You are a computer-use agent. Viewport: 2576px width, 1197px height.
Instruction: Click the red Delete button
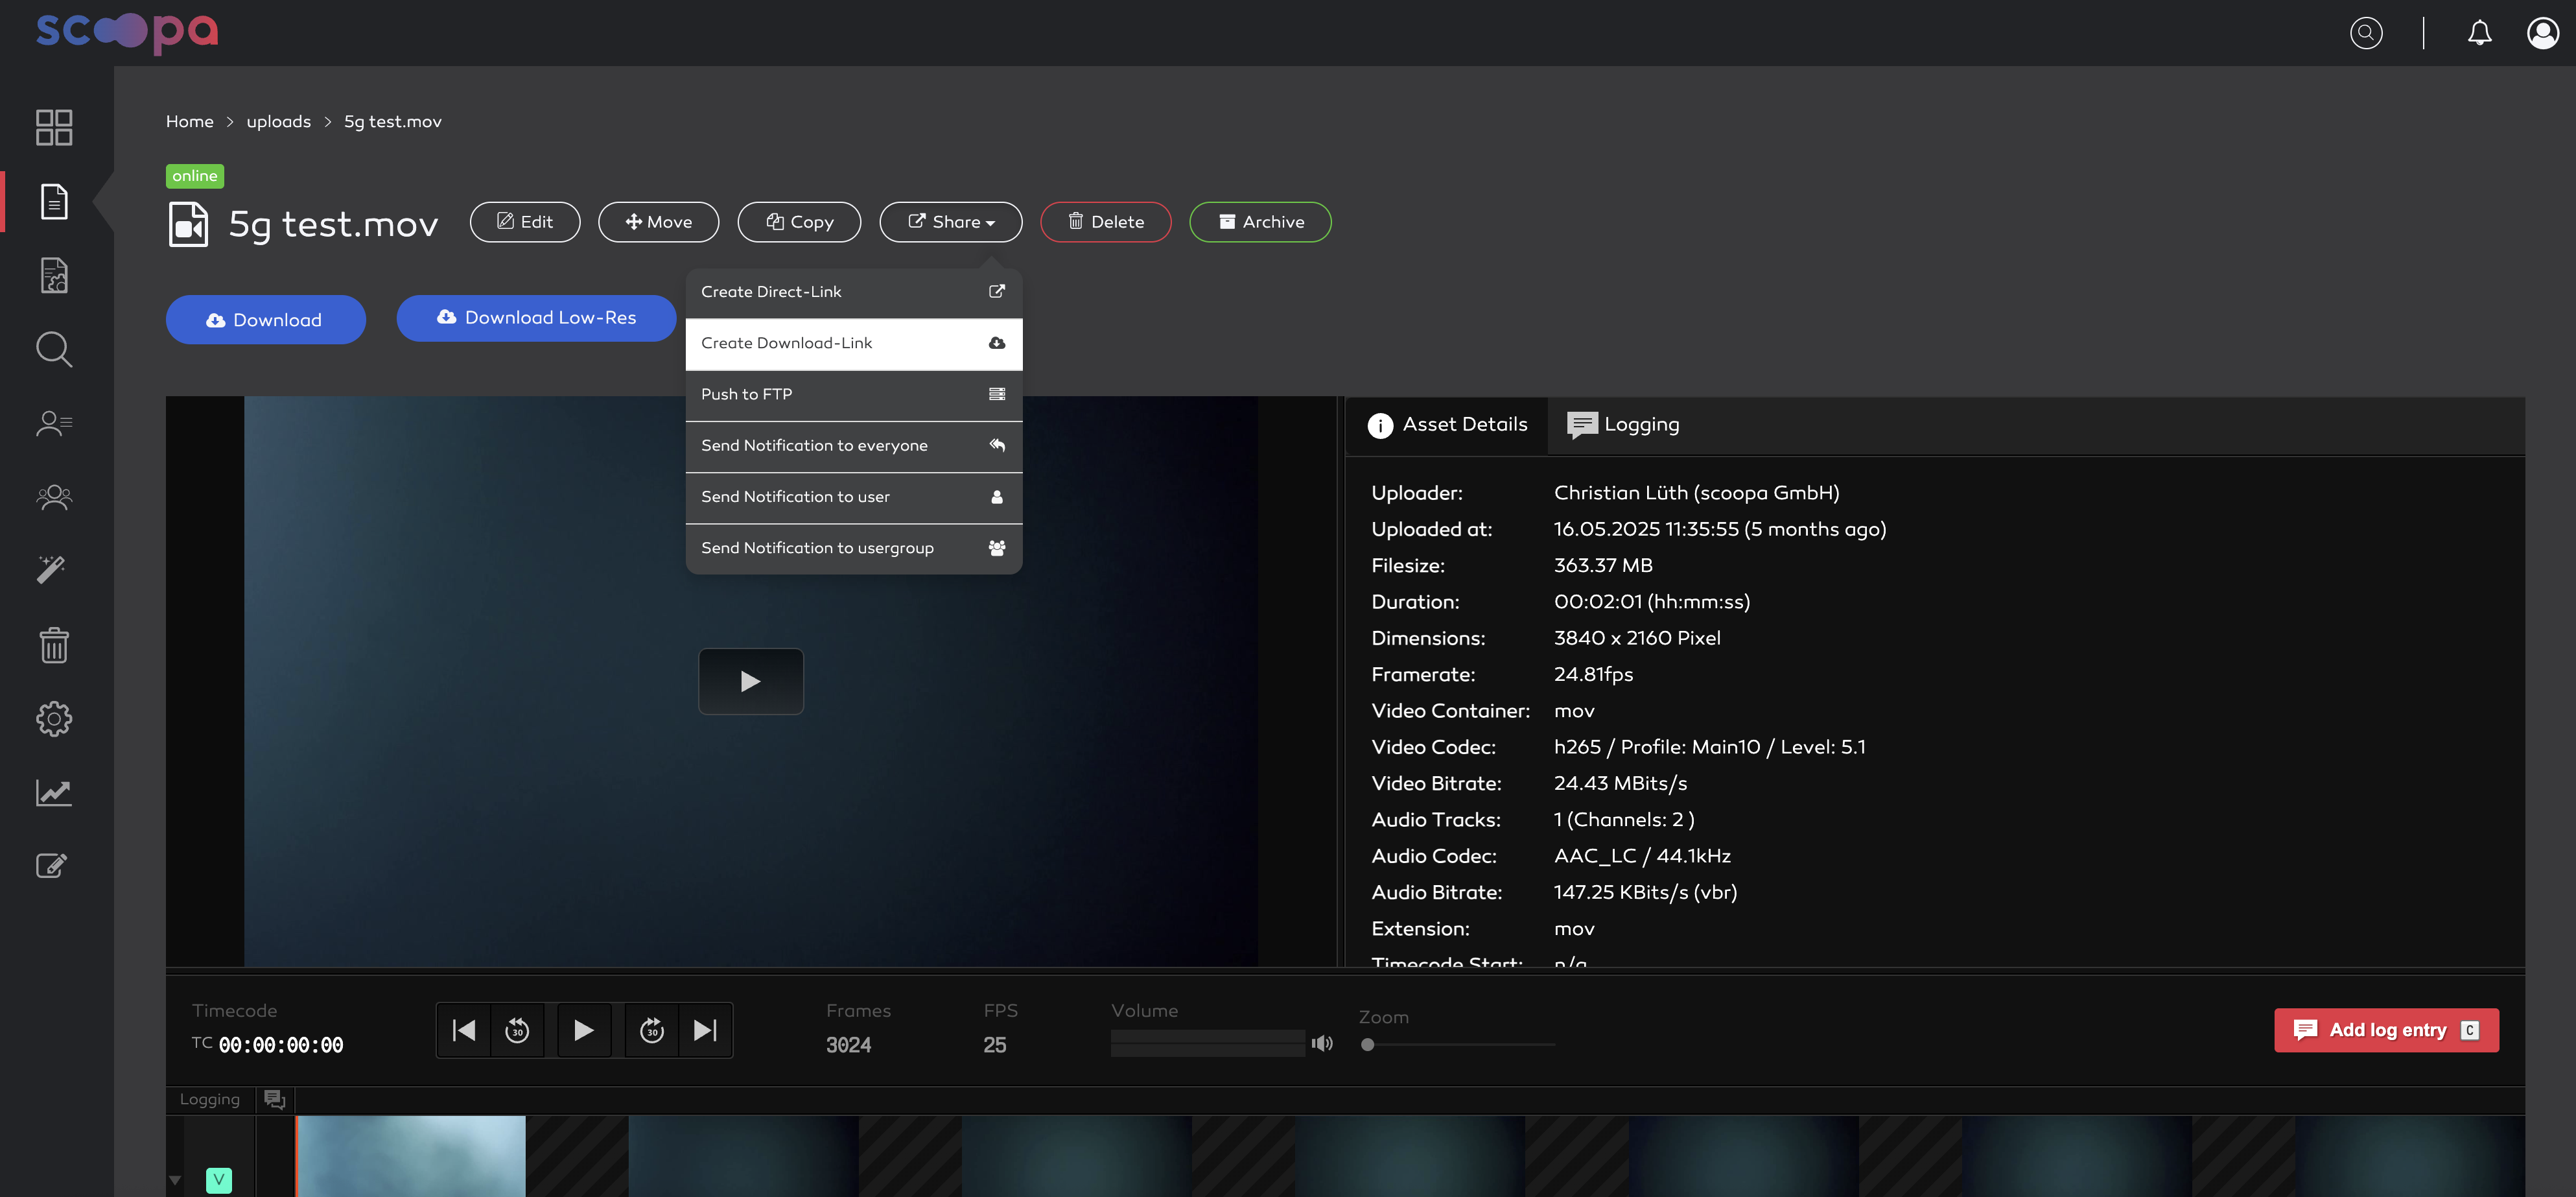coord(1106,222)
